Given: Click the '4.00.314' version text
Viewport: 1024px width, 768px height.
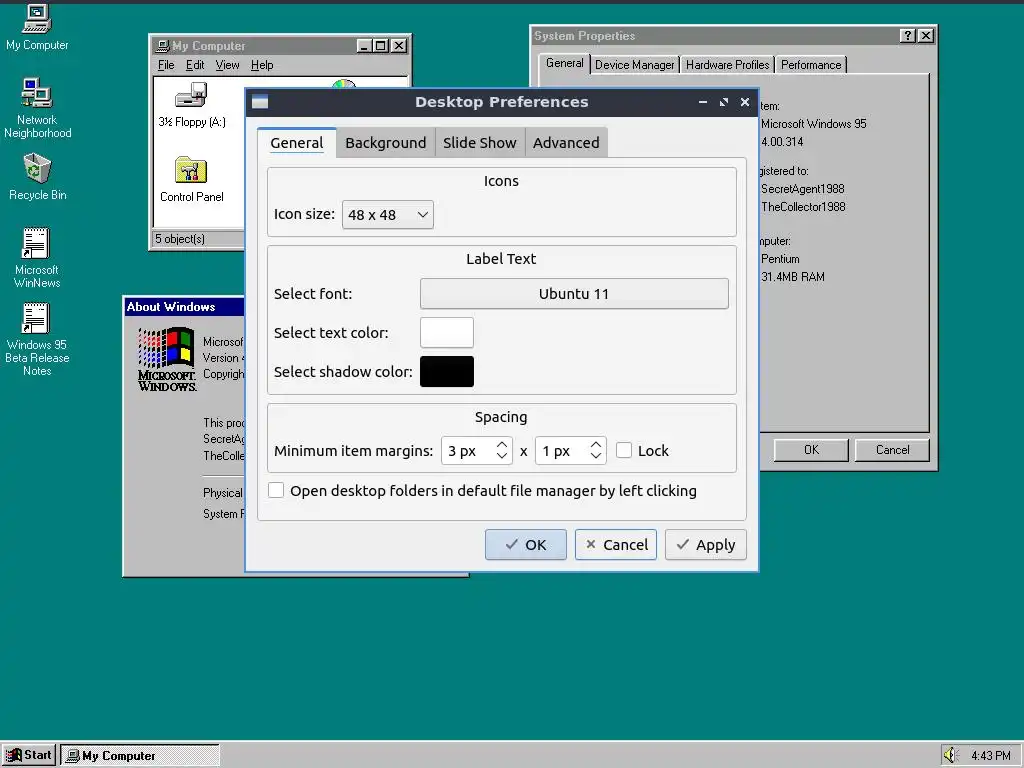Looking at the screenshot, I should point(782,142).
